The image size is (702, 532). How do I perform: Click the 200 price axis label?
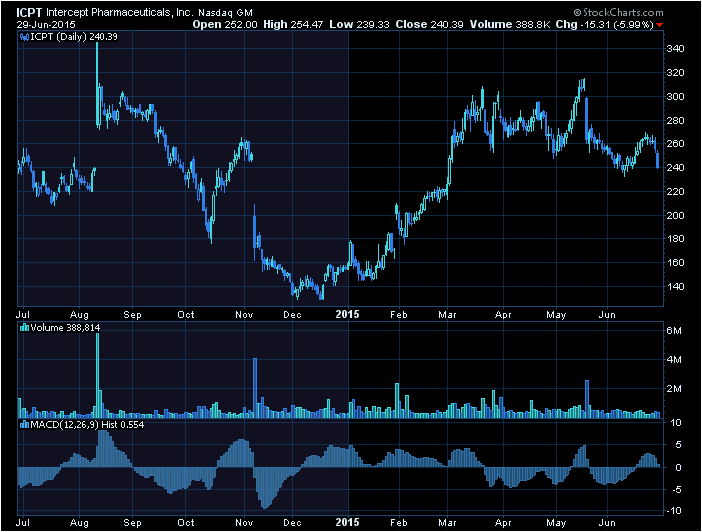point(675,215)
